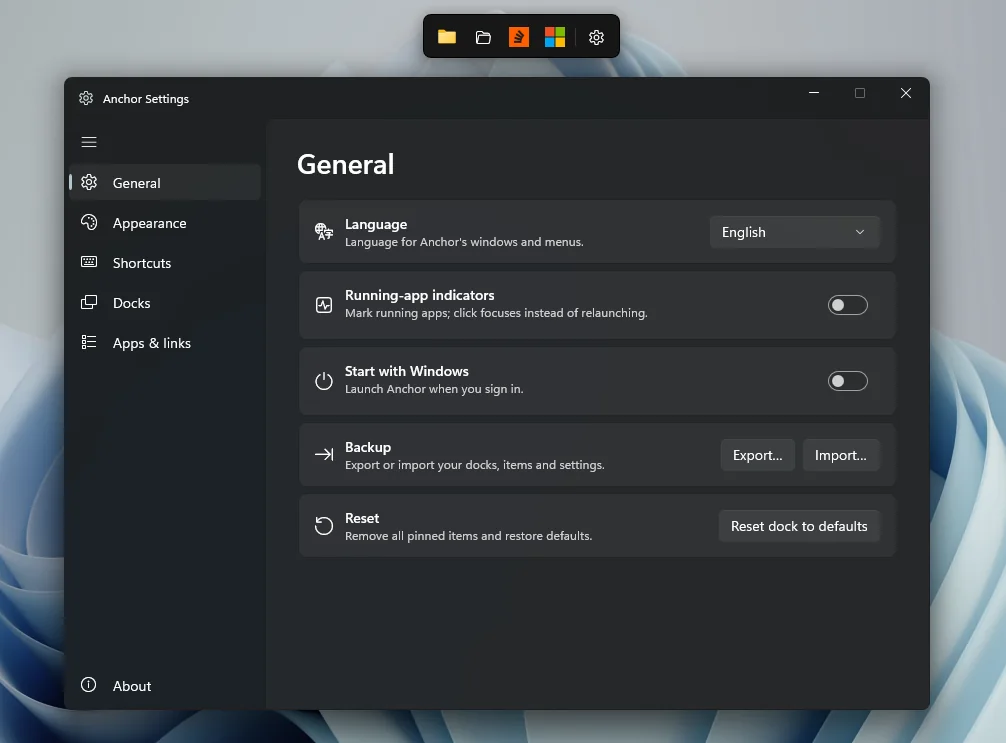
Task: Enable the Running-app indicators toggle
Action: (848, 305)
